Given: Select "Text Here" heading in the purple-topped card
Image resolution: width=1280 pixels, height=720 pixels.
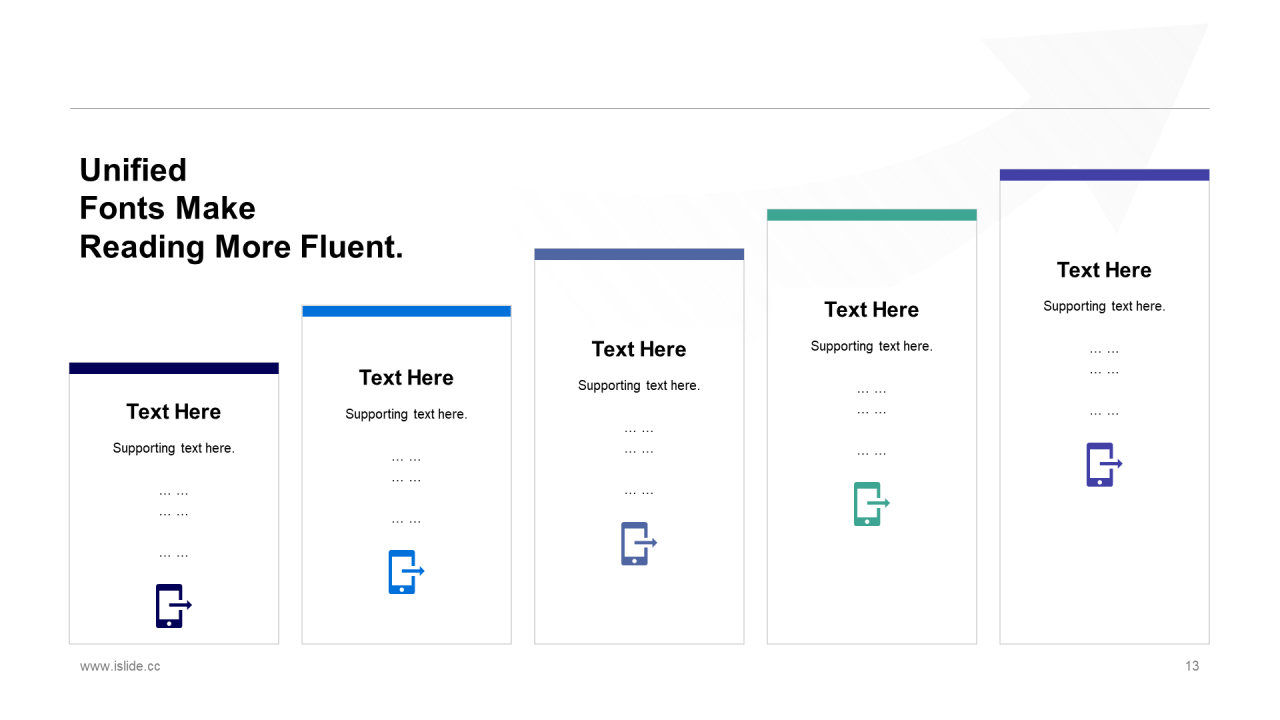Looking at the screenshot, I should click(1104, 270).
